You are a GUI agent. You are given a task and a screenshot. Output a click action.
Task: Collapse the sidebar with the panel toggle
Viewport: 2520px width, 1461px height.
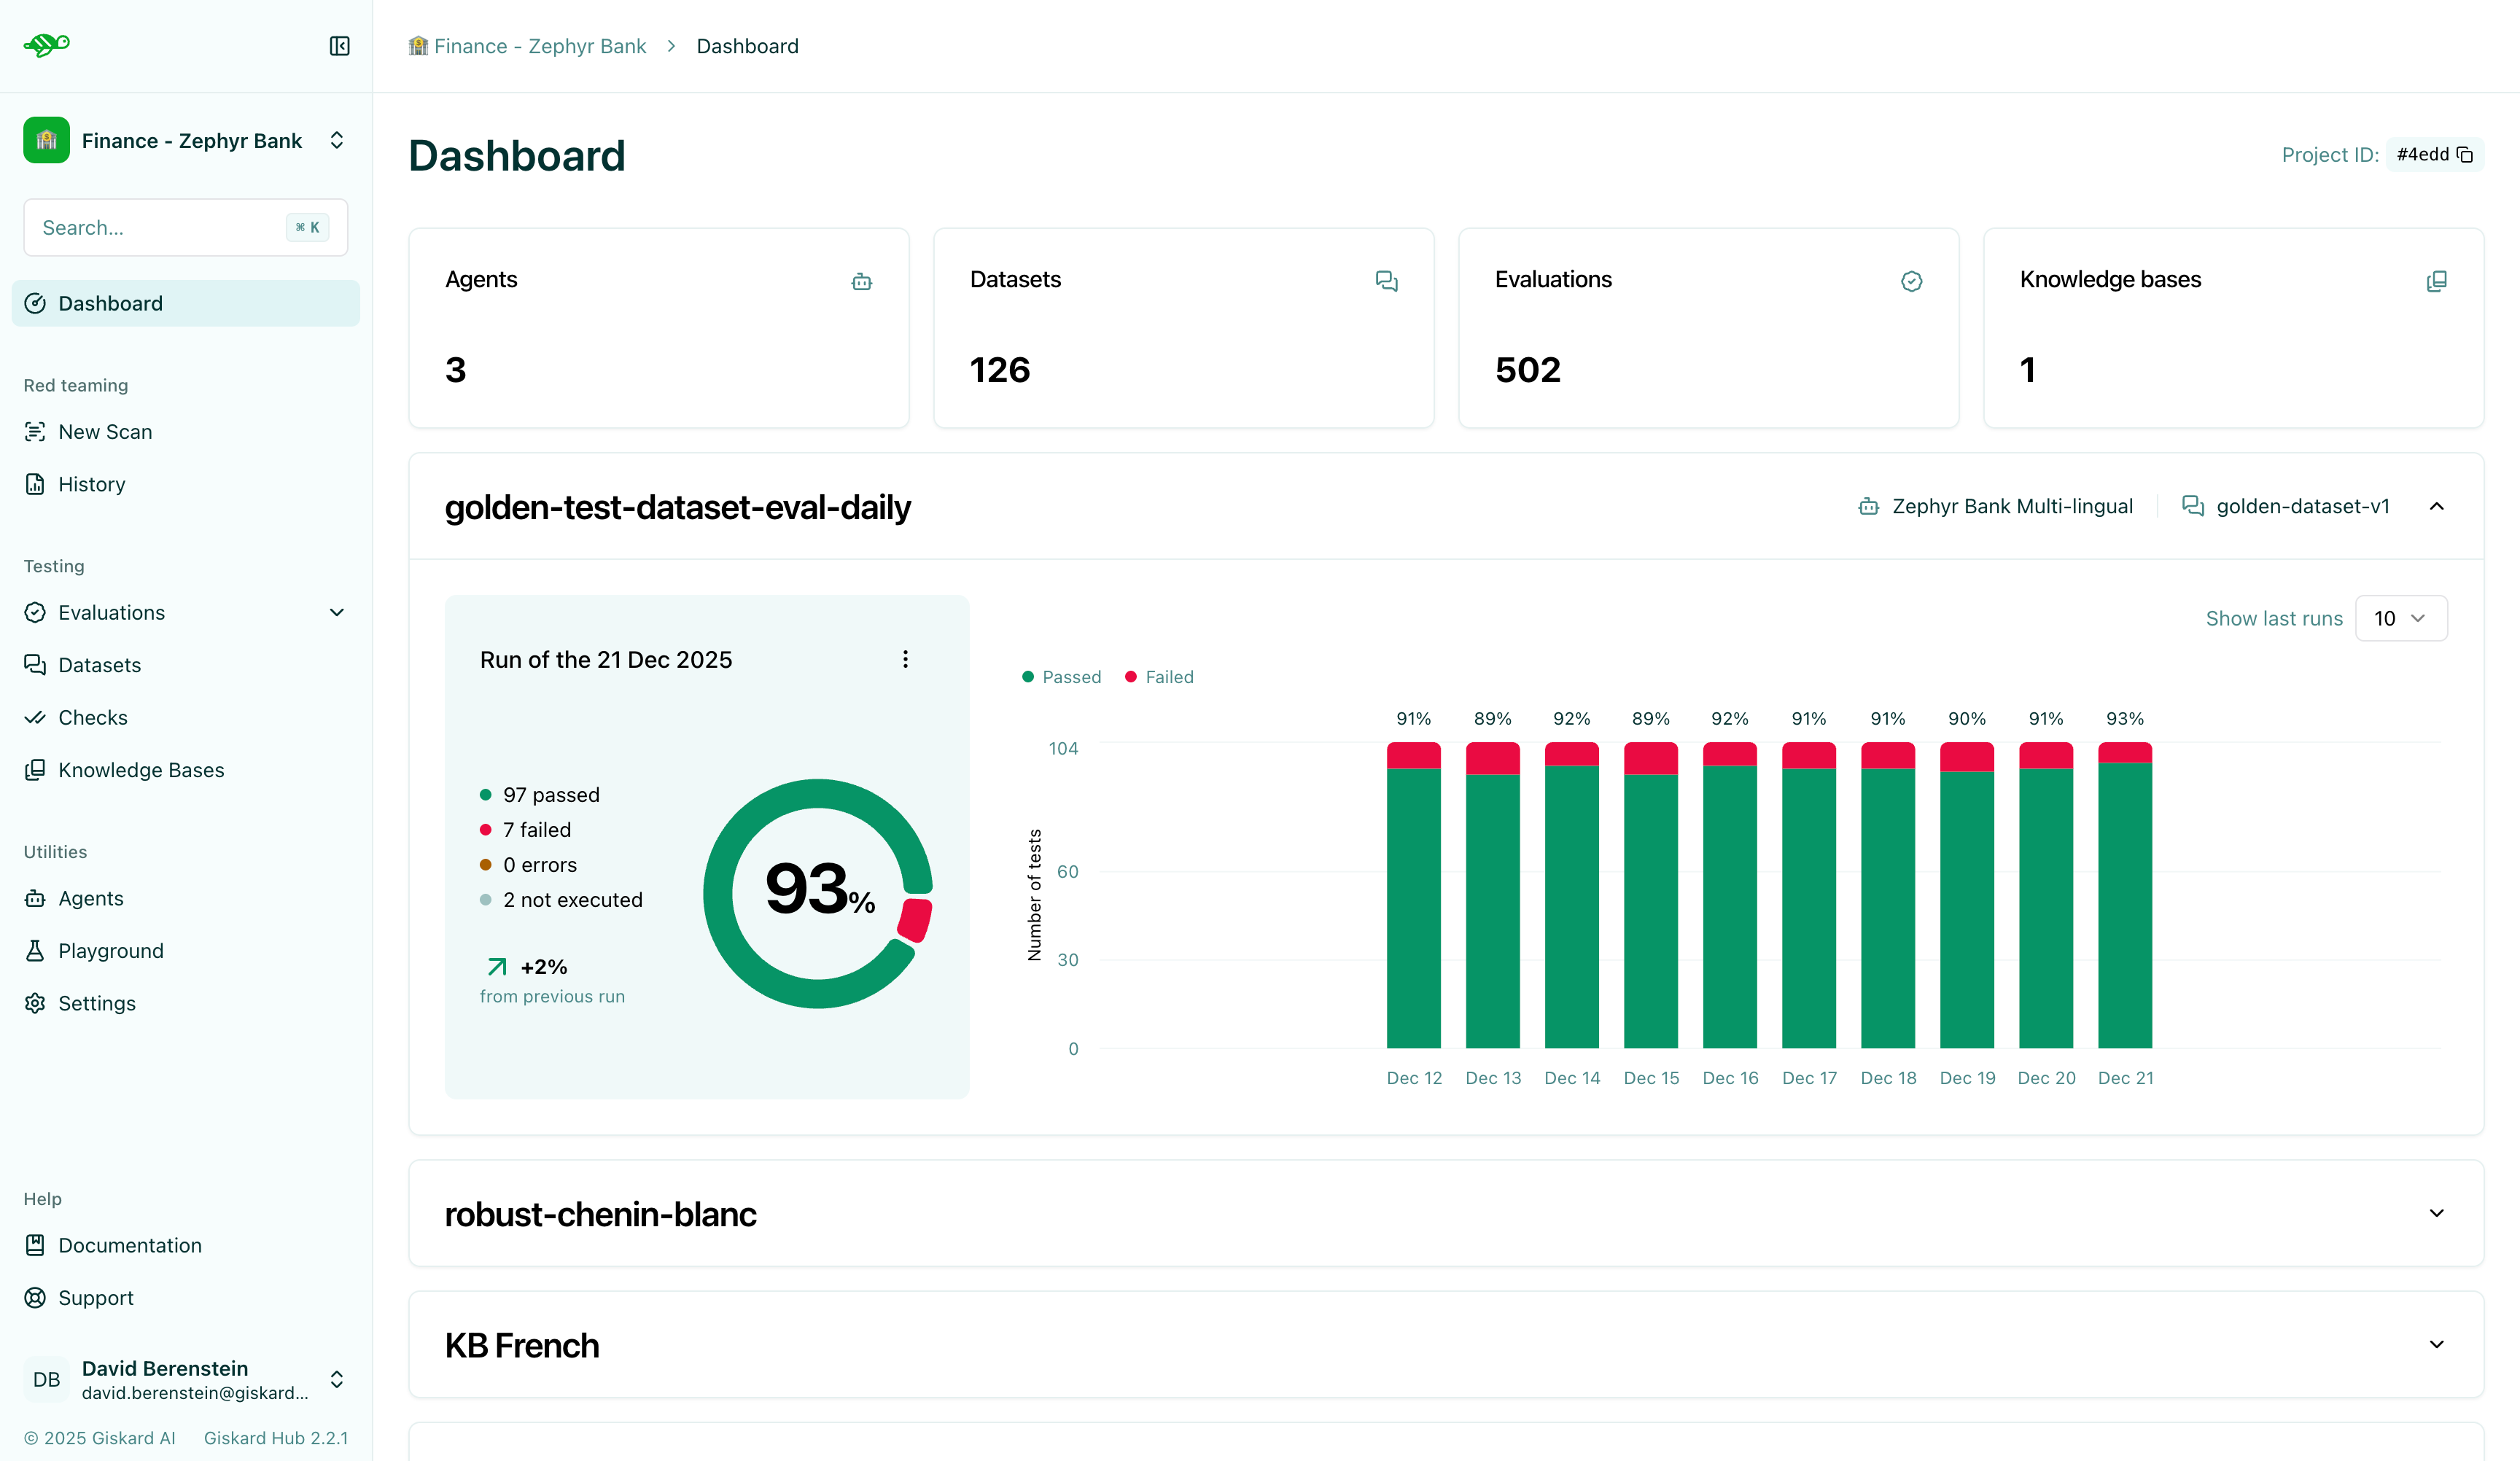point(339,46)
